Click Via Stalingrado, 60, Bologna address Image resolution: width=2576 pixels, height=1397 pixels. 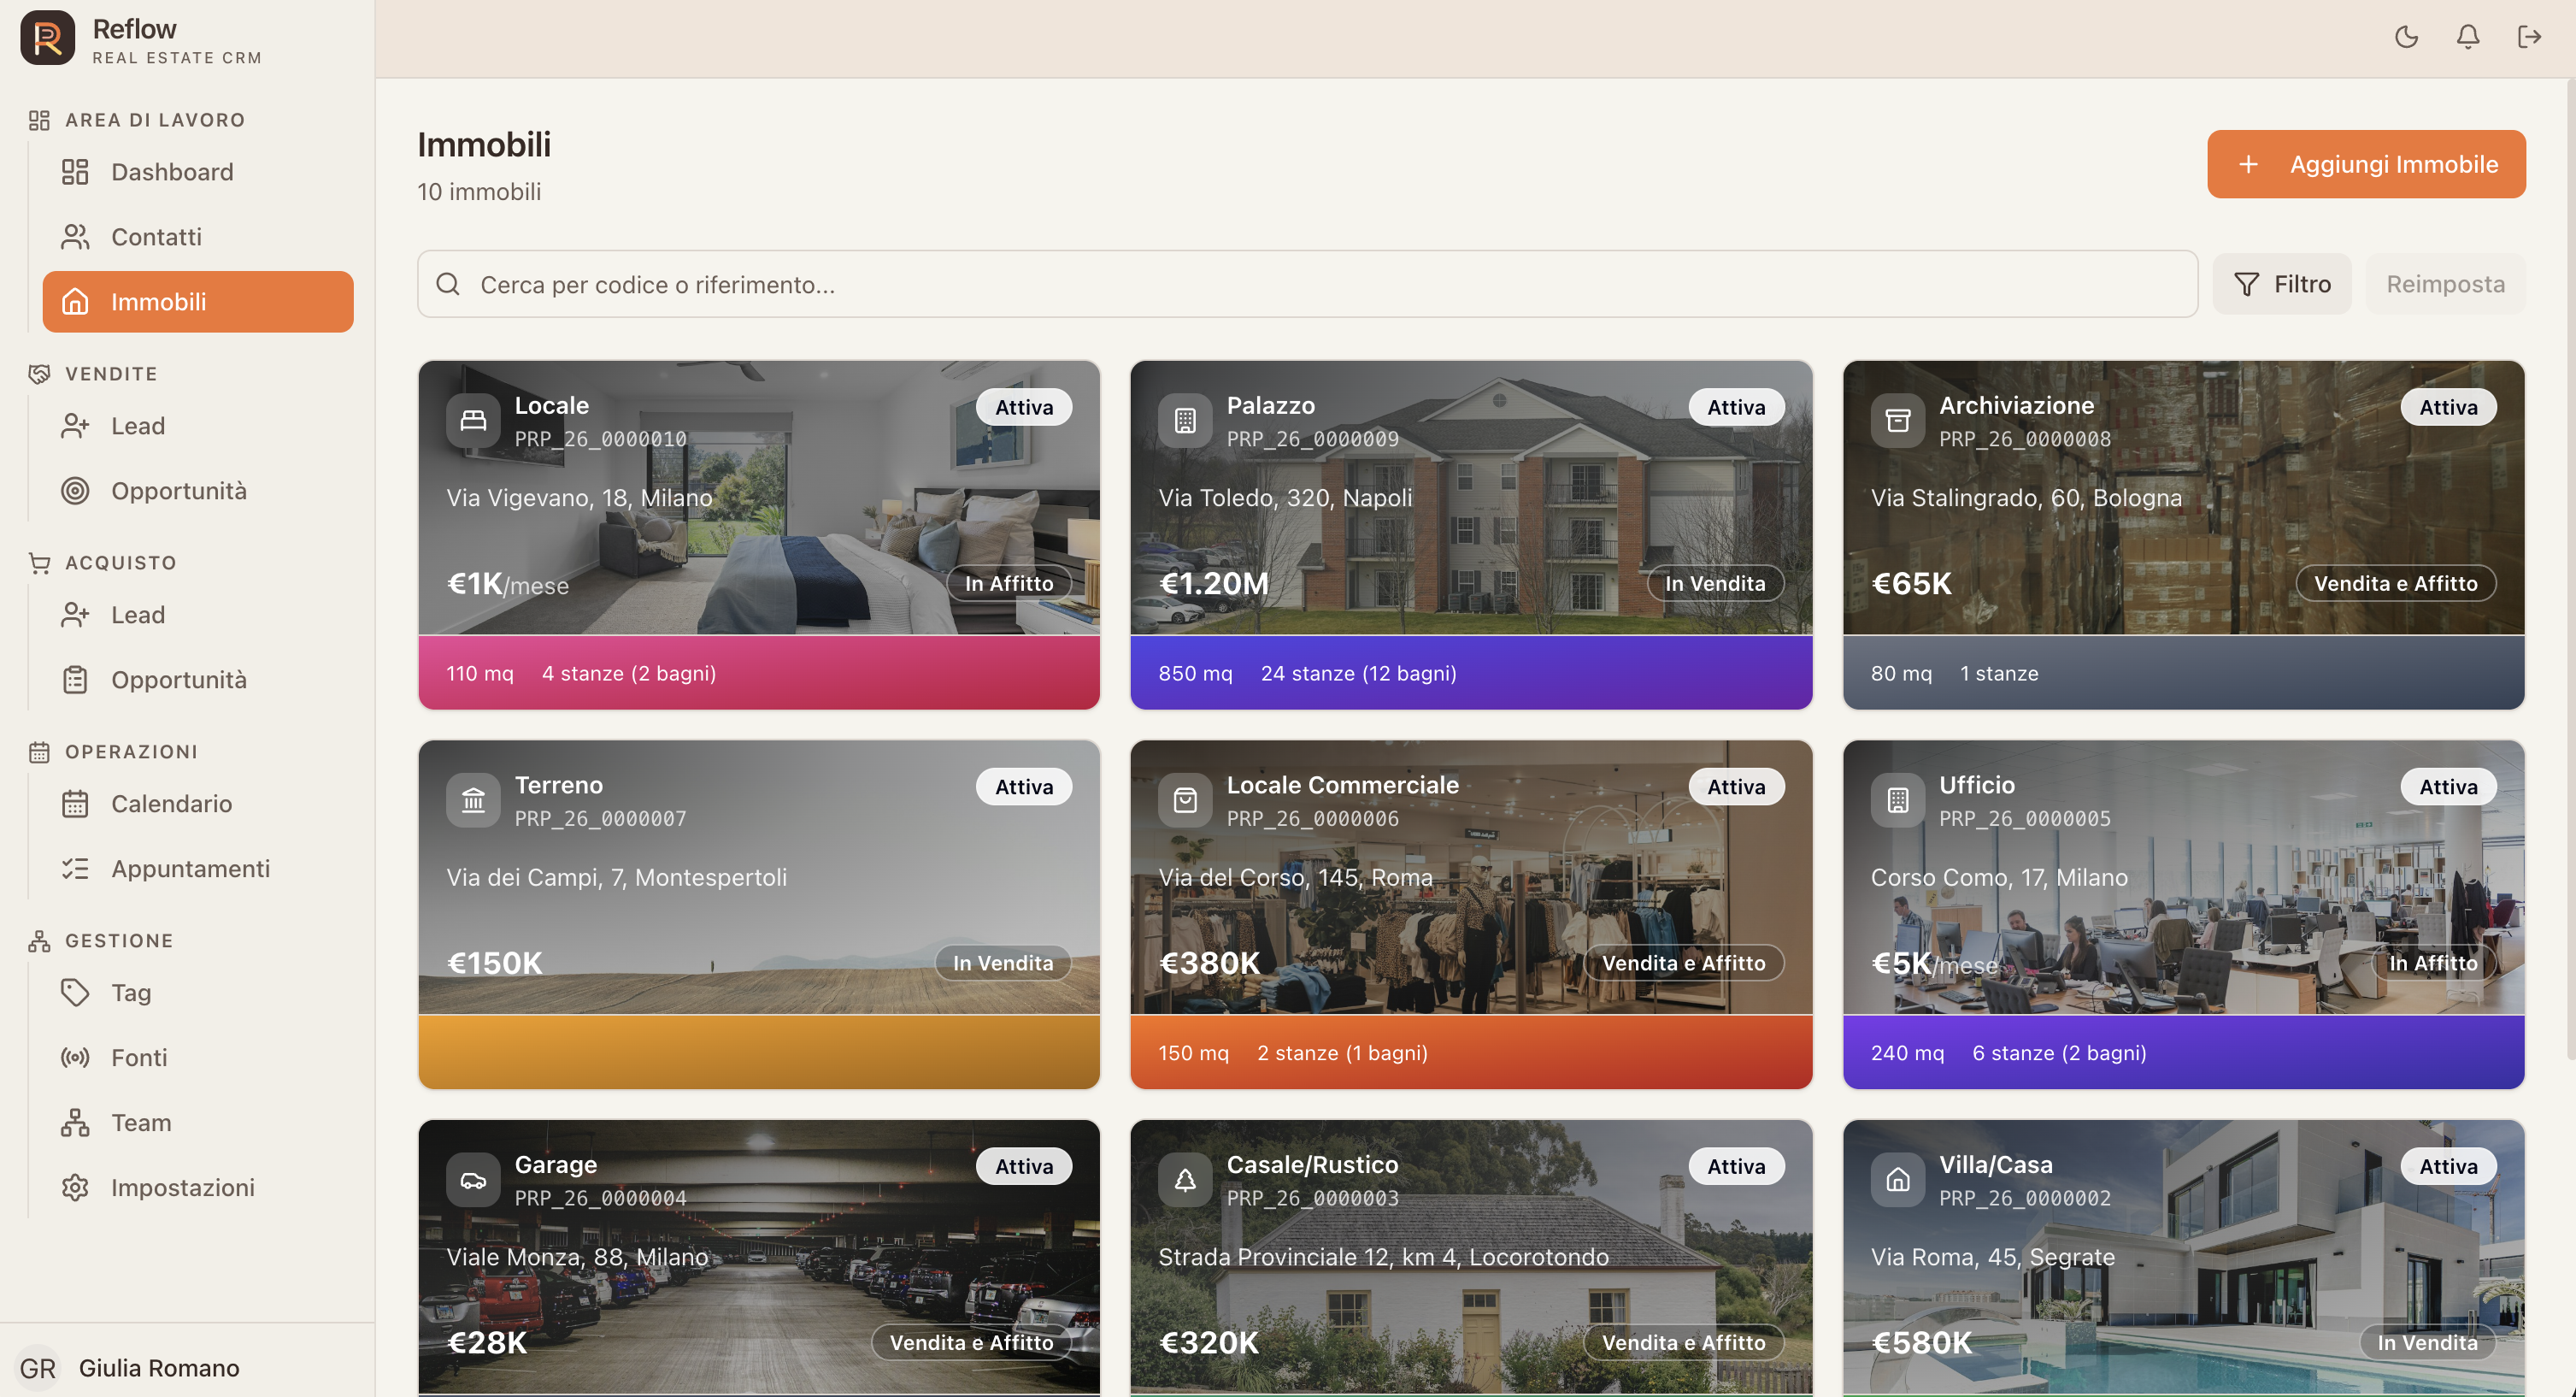coord(2026,497)
